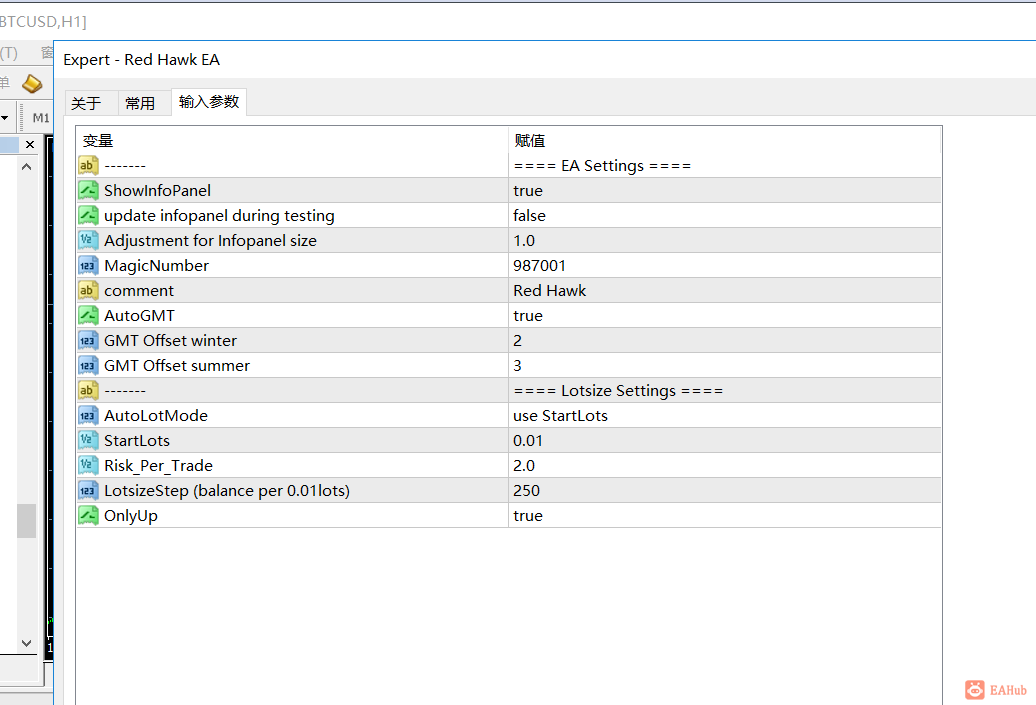Click string icon beside comment variable
The width and height of the screenshot is (1036, 705).
[x=88, y=291]
